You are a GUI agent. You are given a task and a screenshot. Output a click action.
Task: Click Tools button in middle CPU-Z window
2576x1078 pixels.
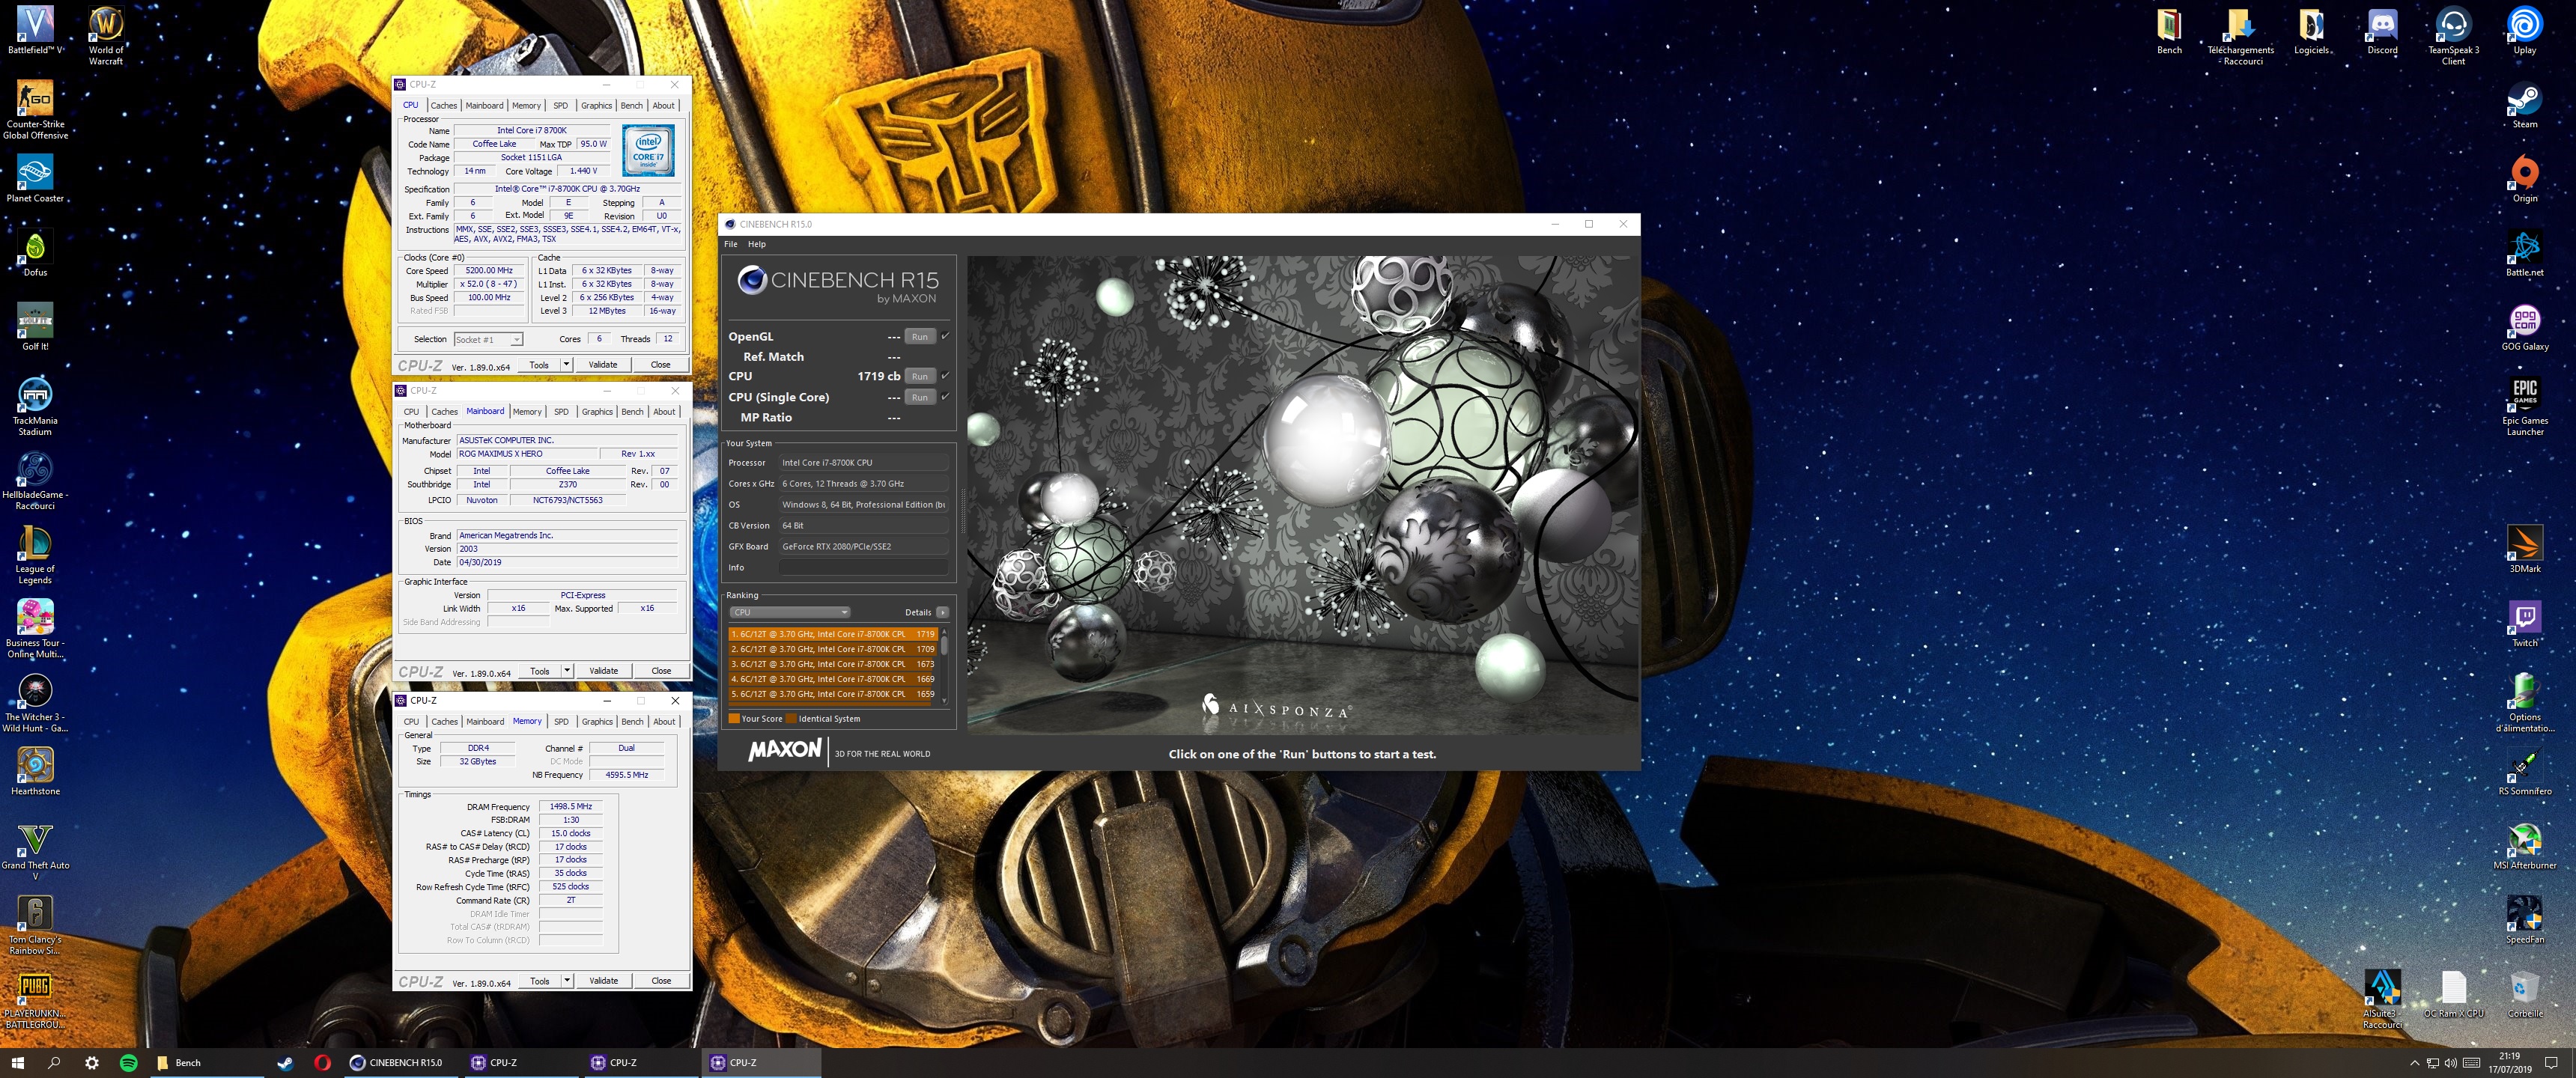[540, 671]
